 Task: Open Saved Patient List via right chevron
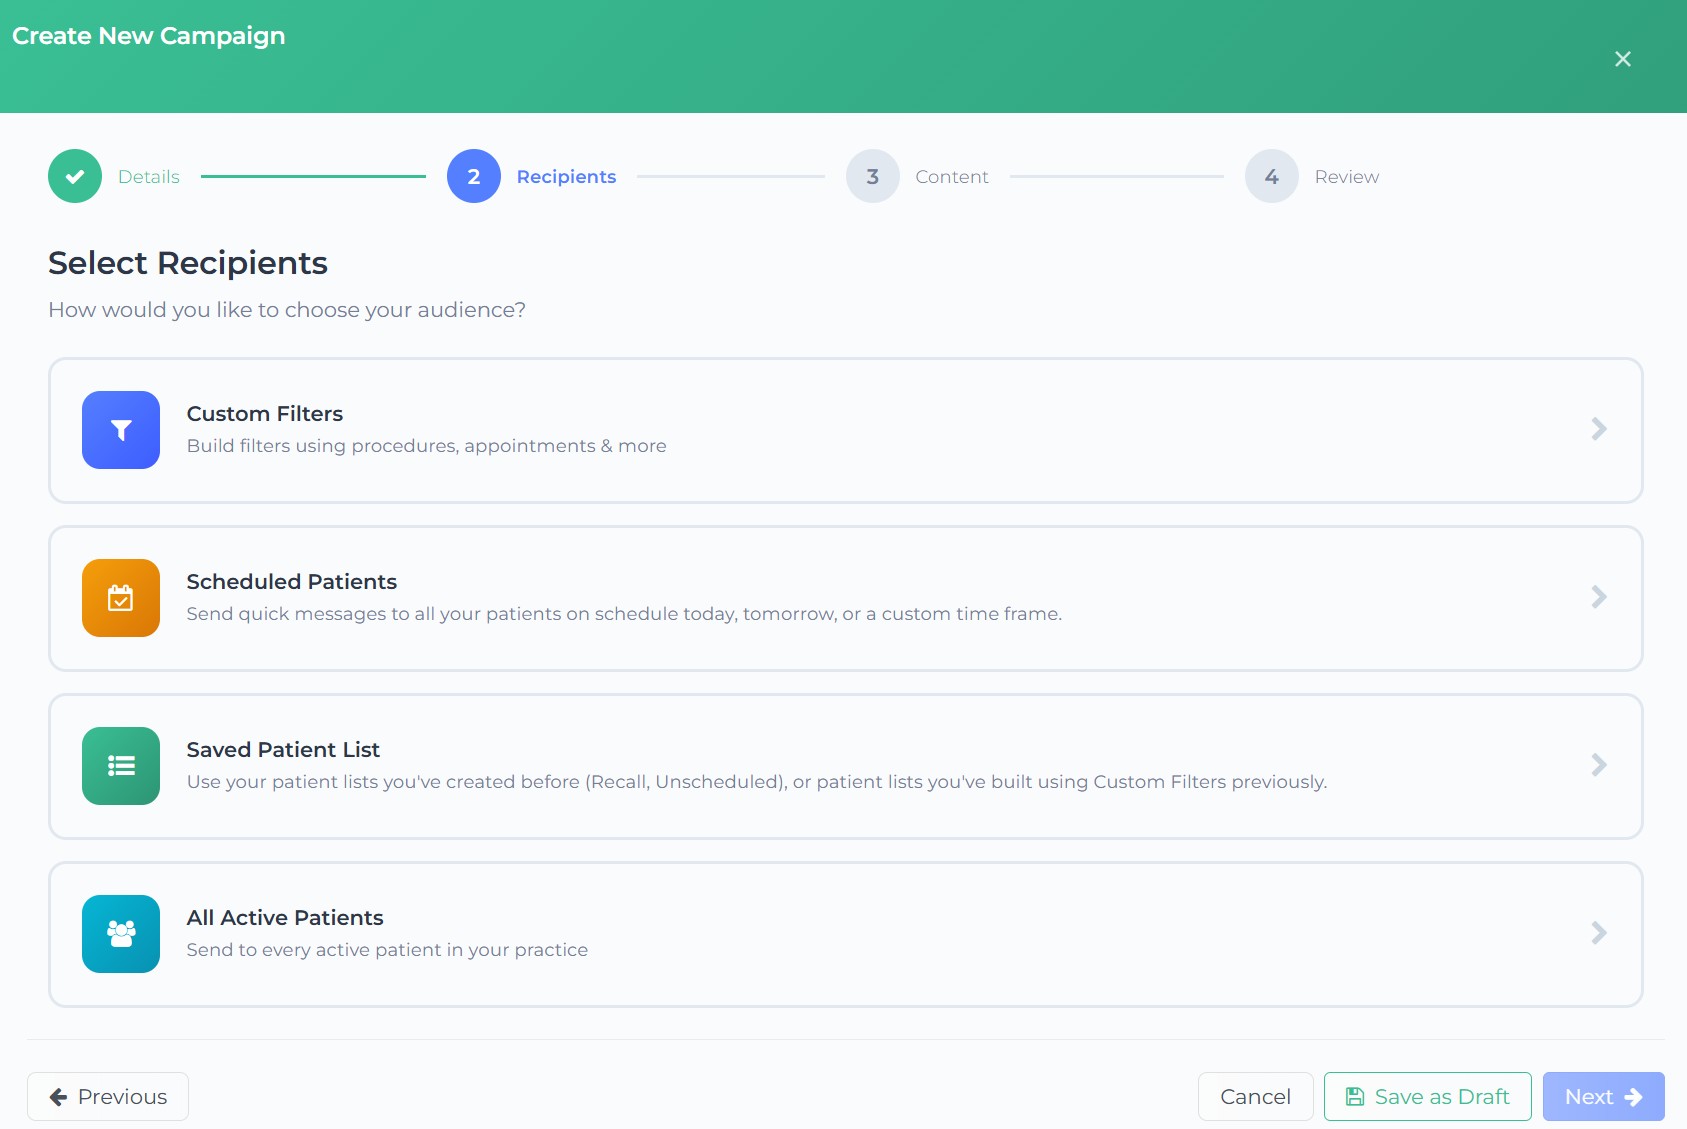click(x=1598, y=765)
